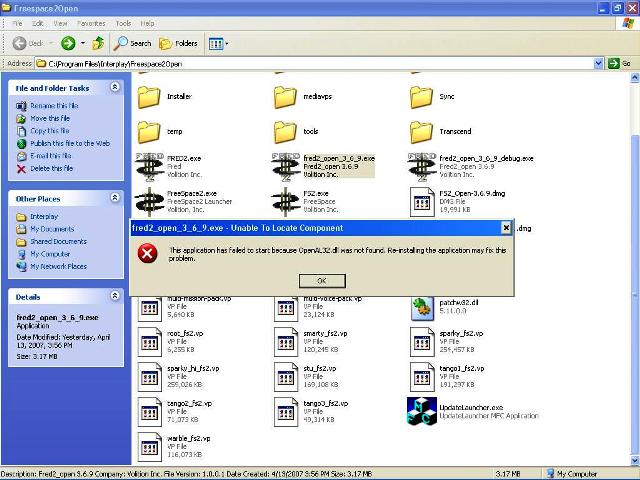Click the file list scroll up arrow
This screenshot has height=480, width=640.
tap(635, 77)
